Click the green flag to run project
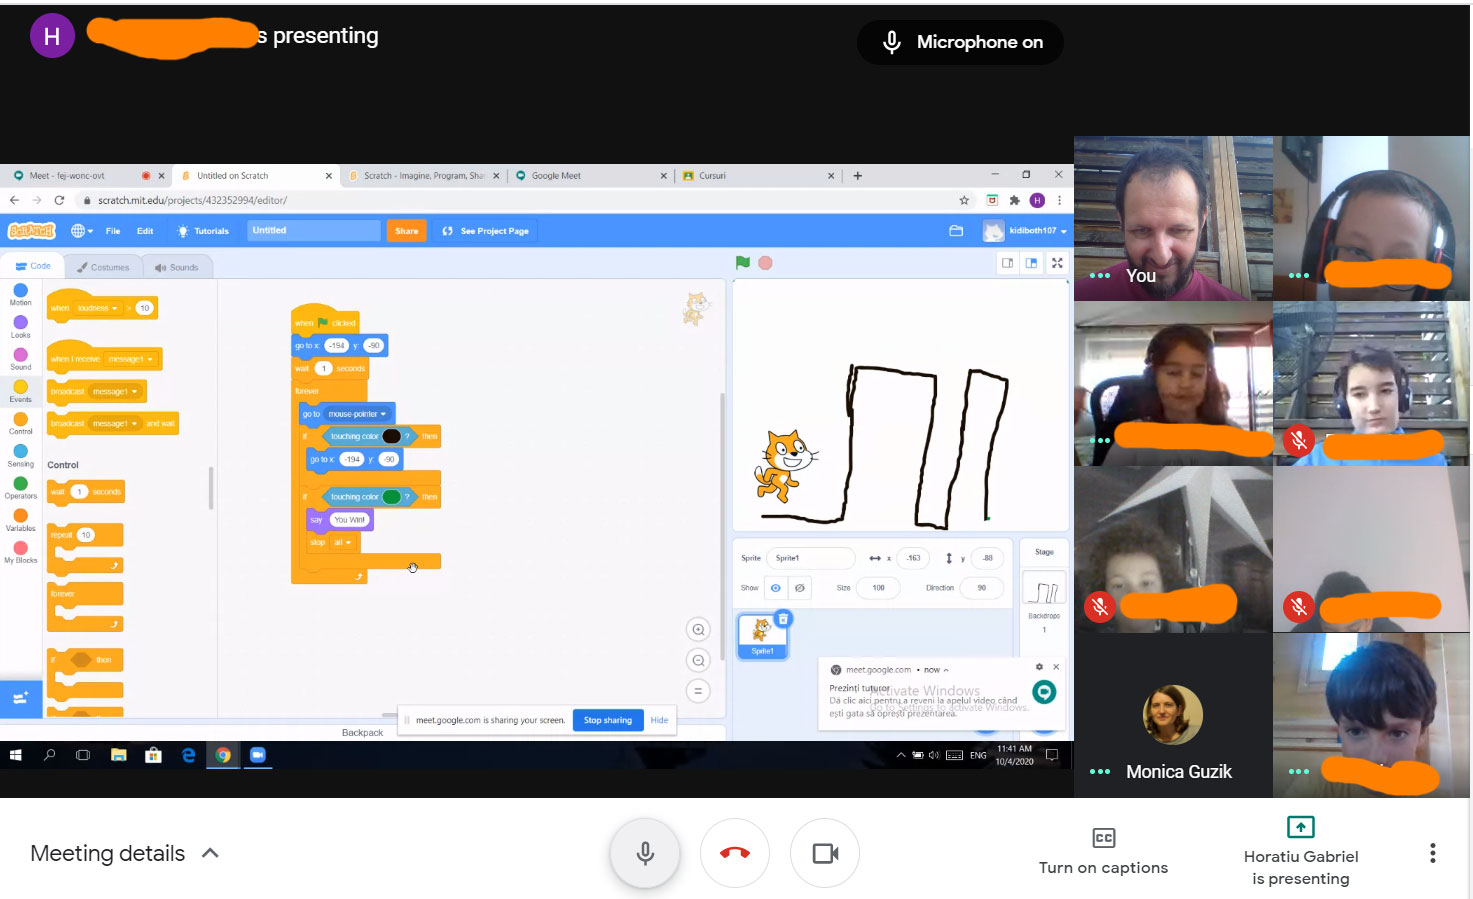 742,263
